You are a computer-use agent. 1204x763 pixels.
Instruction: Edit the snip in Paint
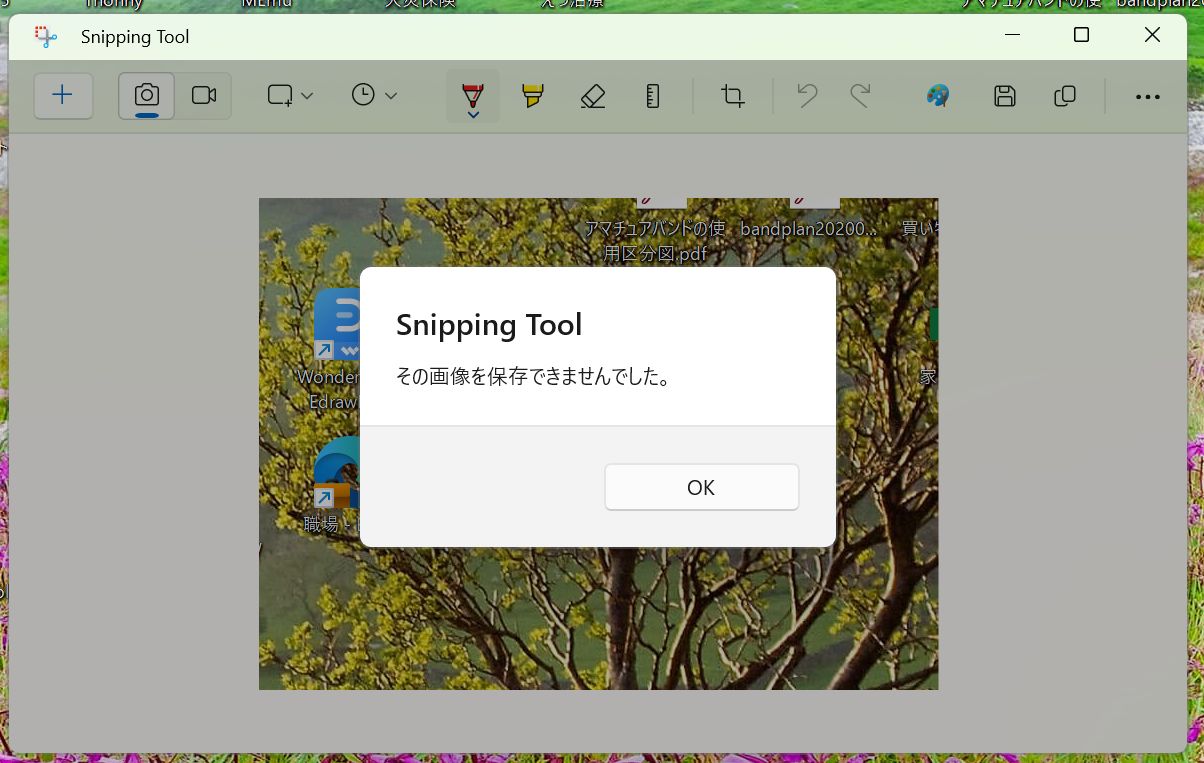[x=938, y=96]
